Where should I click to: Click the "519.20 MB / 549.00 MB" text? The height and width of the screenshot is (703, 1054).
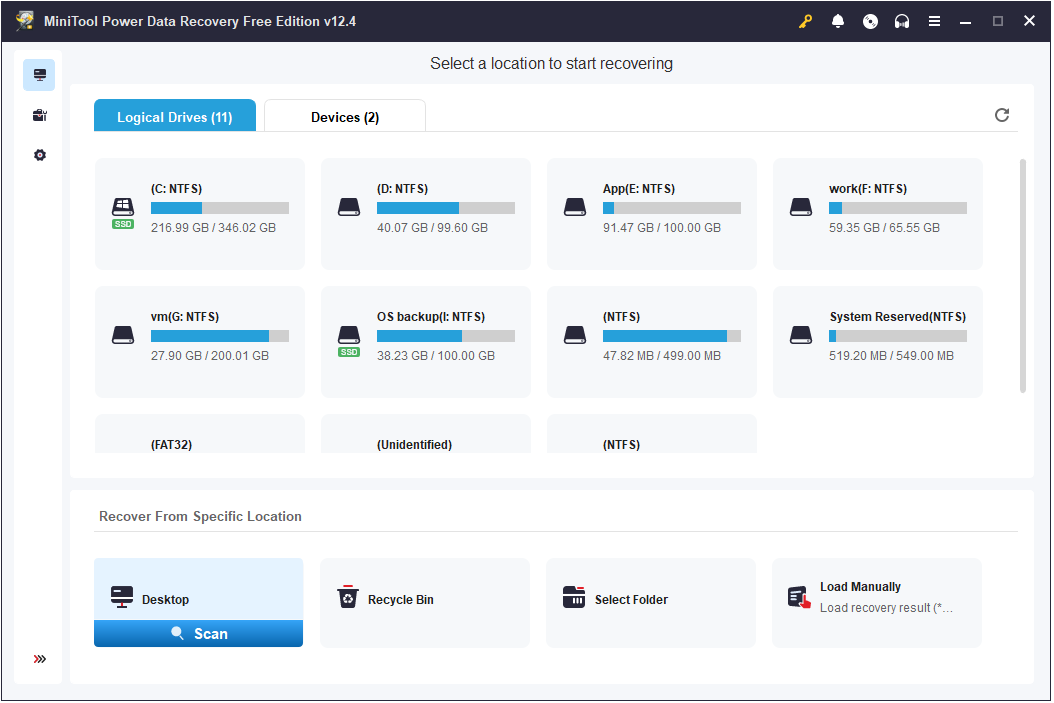coord(891,356)
